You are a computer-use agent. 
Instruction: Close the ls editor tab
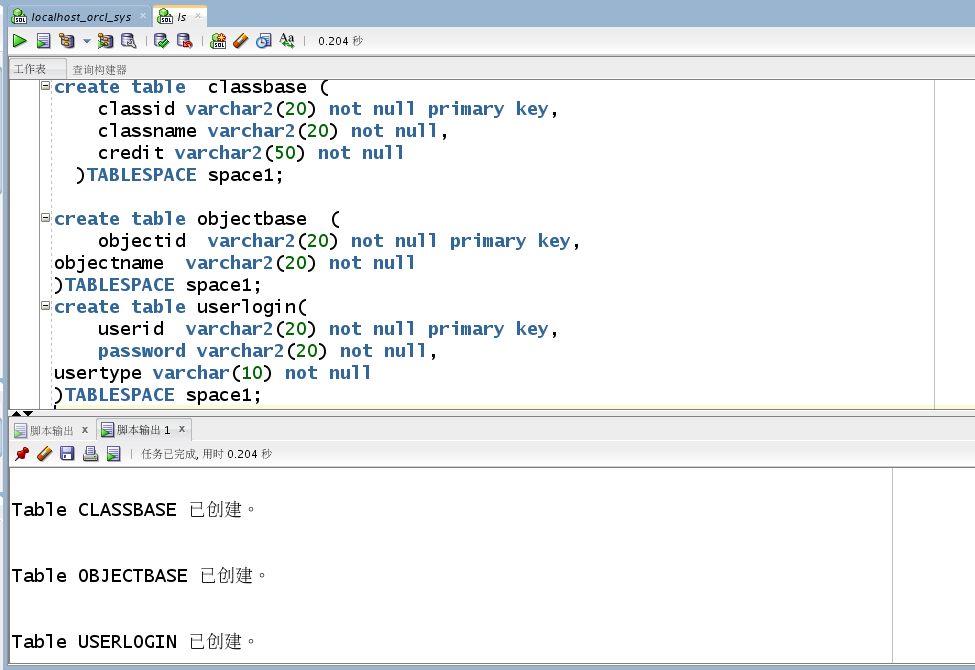tap(198, 16)
